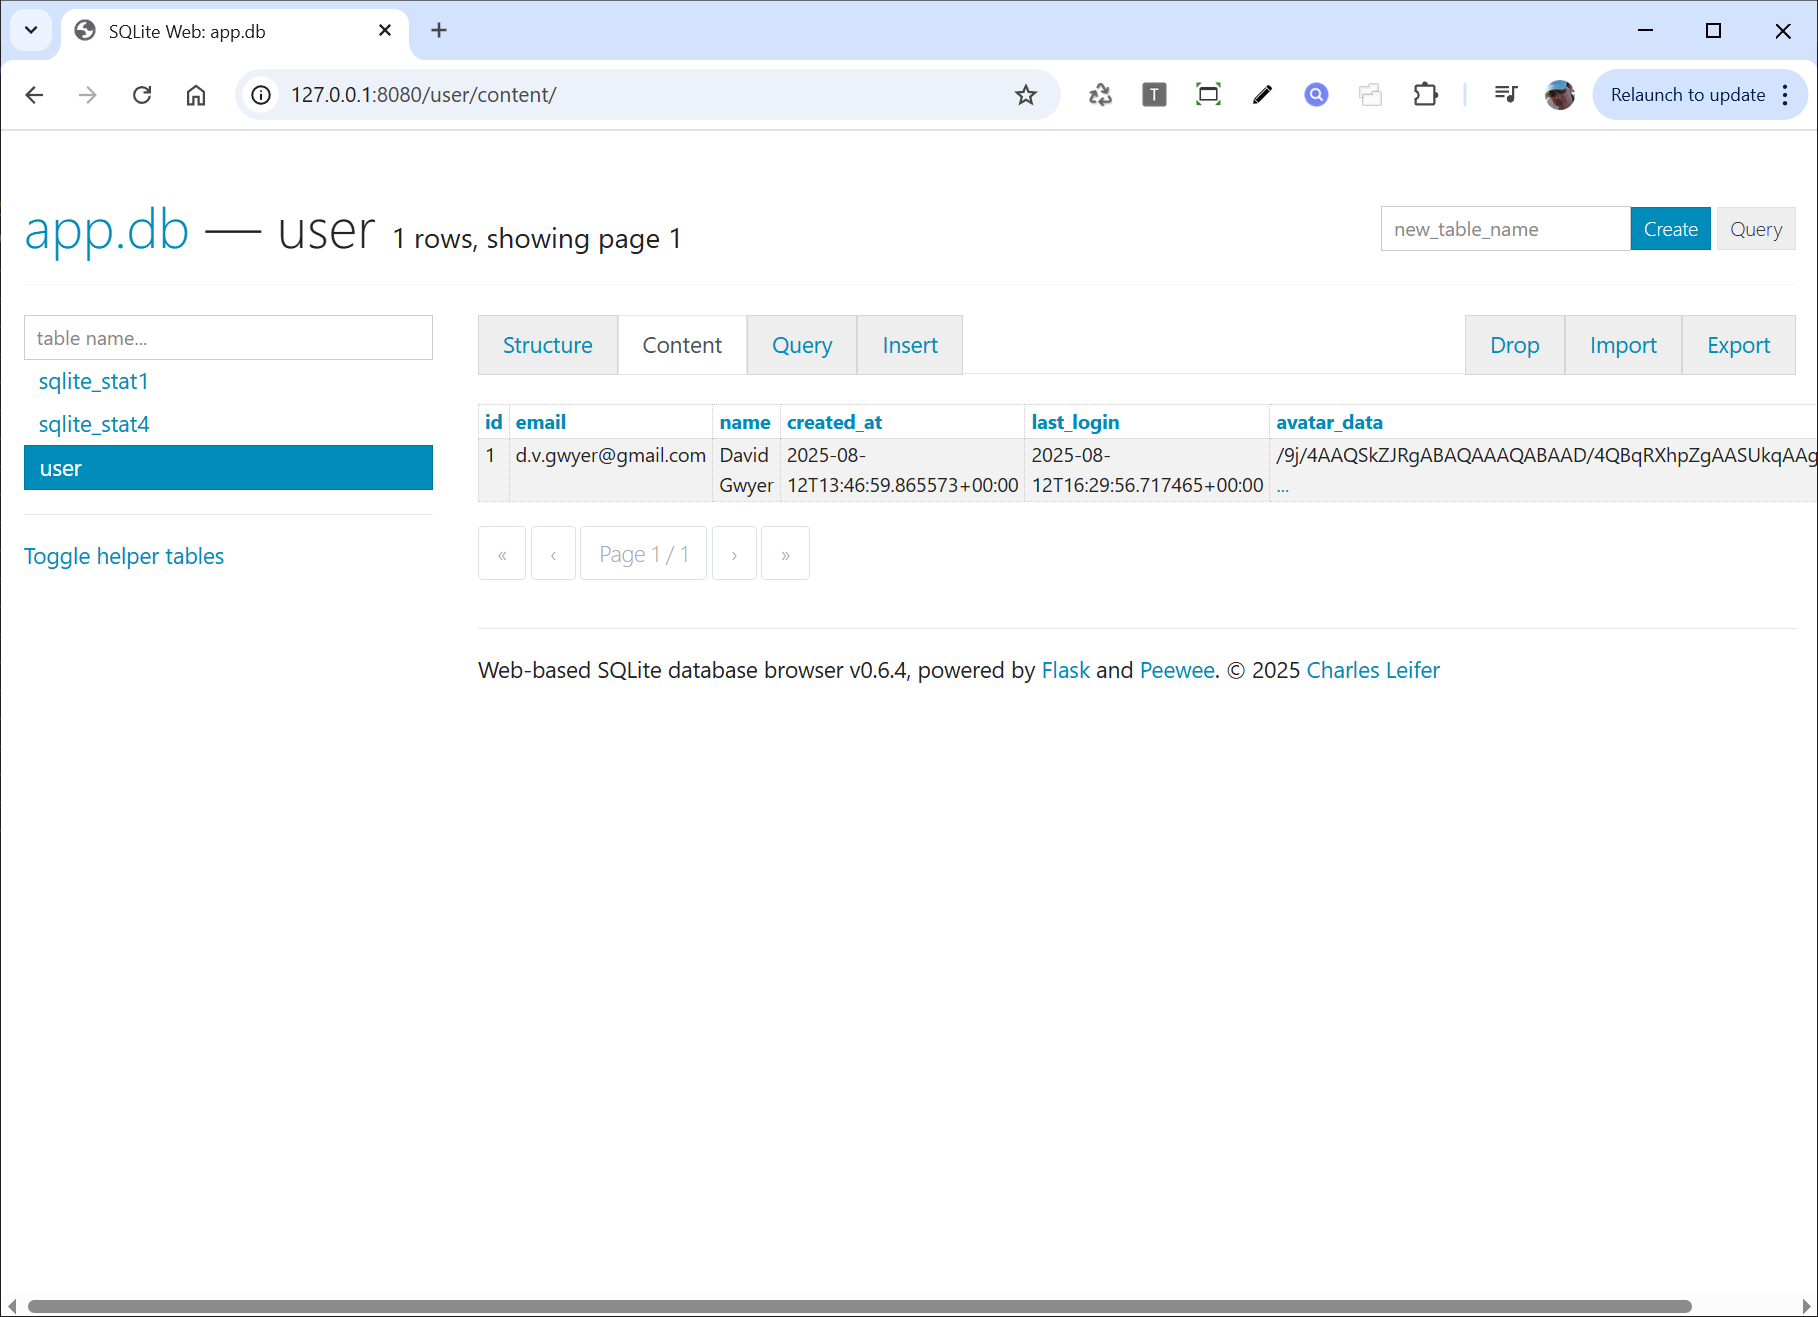
Task: Toggle helper tables in sidebar
Action: (124, 556)
